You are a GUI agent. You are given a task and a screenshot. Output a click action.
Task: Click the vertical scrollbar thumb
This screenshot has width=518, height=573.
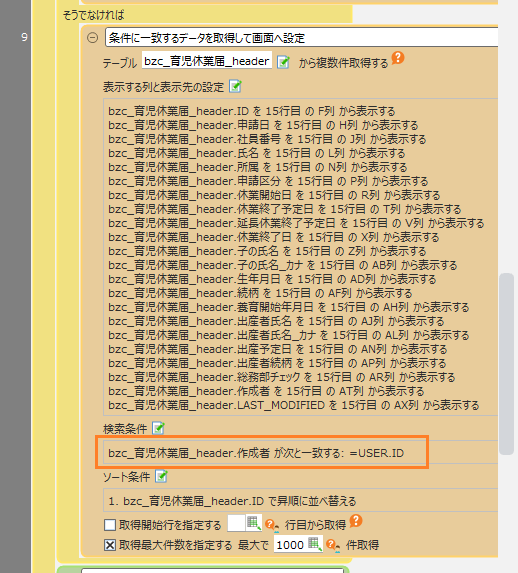pos(506,364)
